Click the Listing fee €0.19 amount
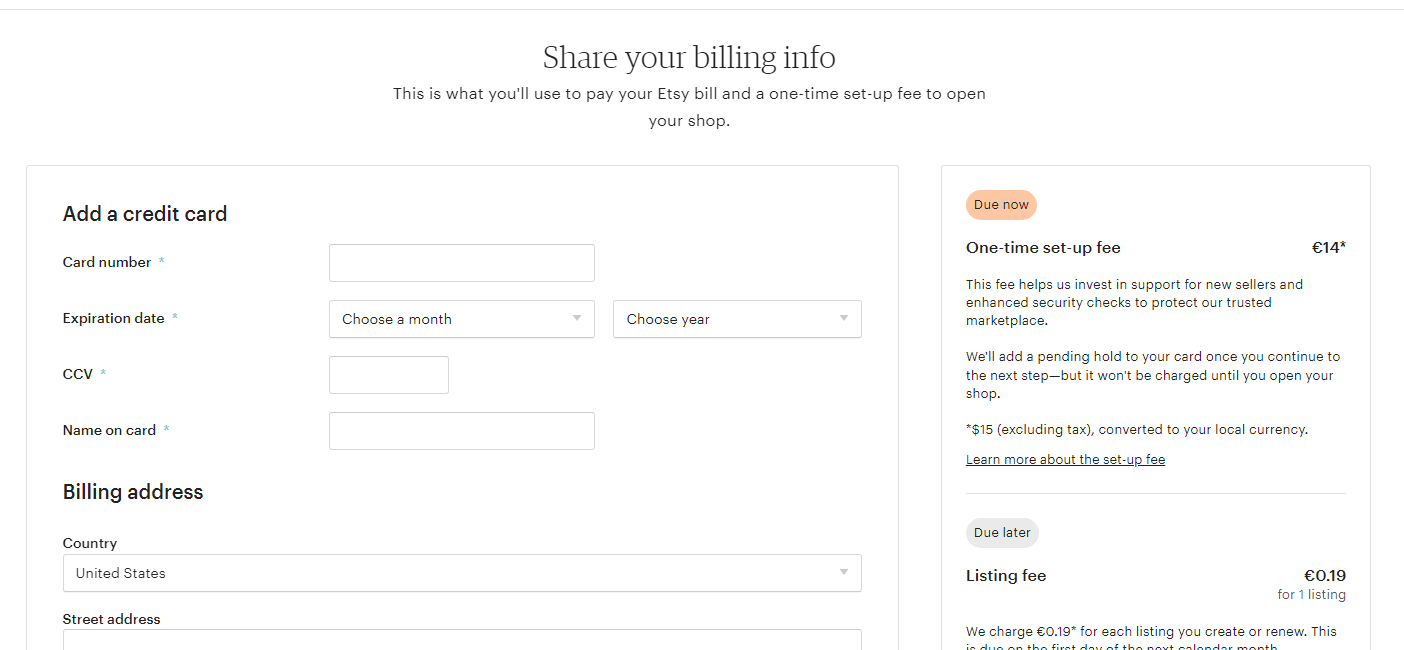This screenshot has height=650, width=1404. click(1324, 575)
